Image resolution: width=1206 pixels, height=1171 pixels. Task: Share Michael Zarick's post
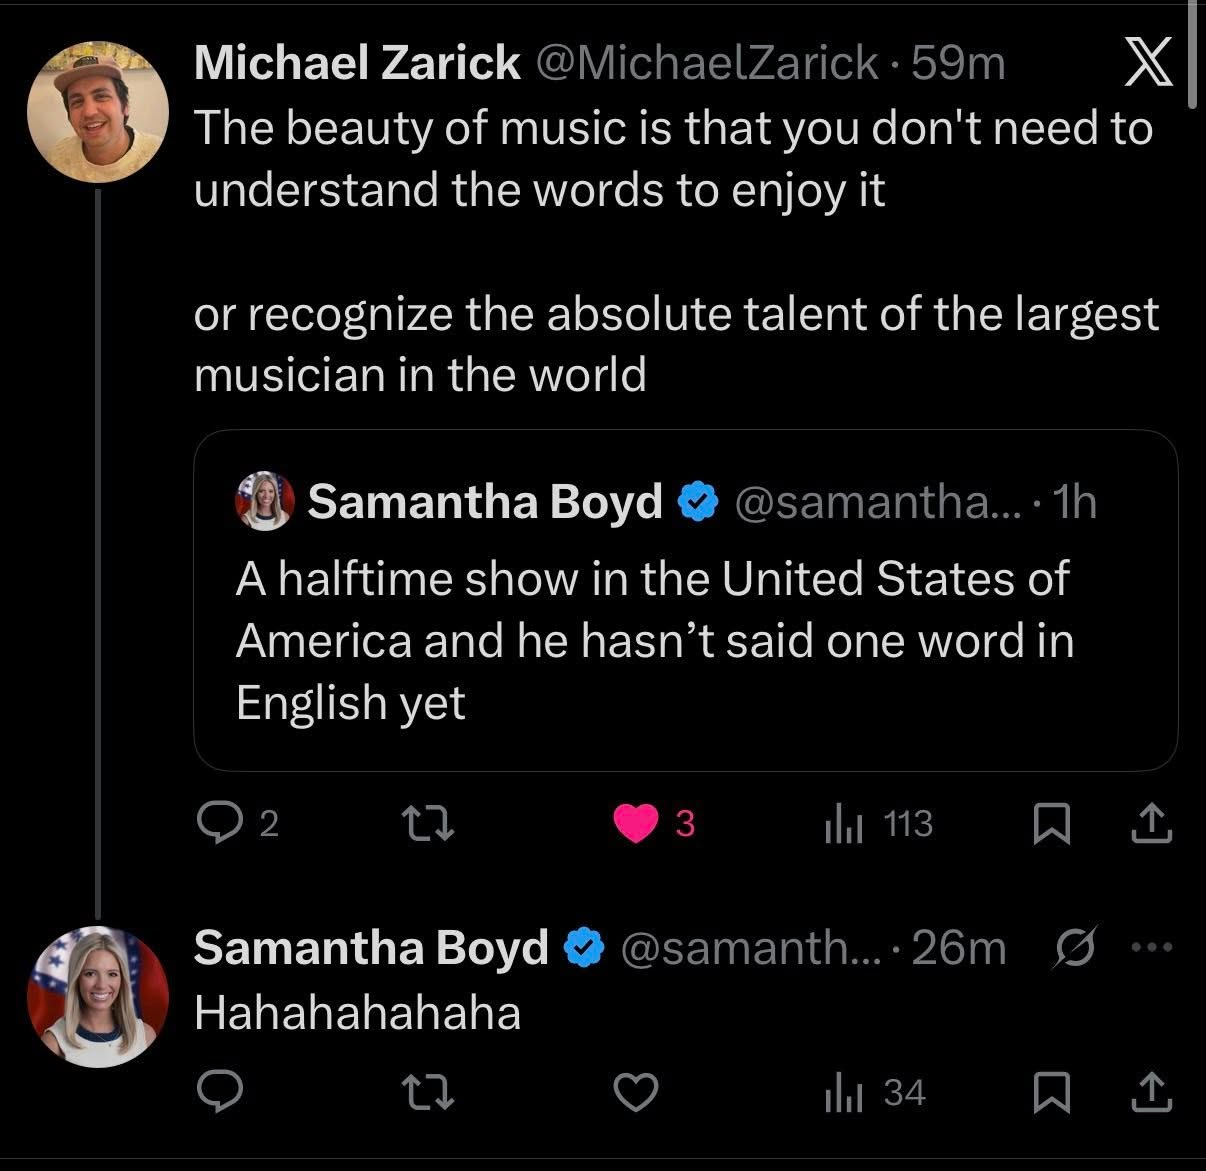[1150, 823]
